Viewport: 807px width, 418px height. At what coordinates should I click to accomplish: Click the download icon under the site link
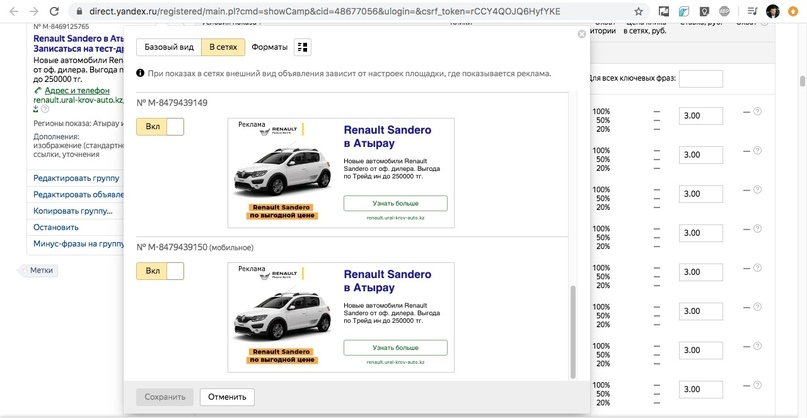point(36,109)
